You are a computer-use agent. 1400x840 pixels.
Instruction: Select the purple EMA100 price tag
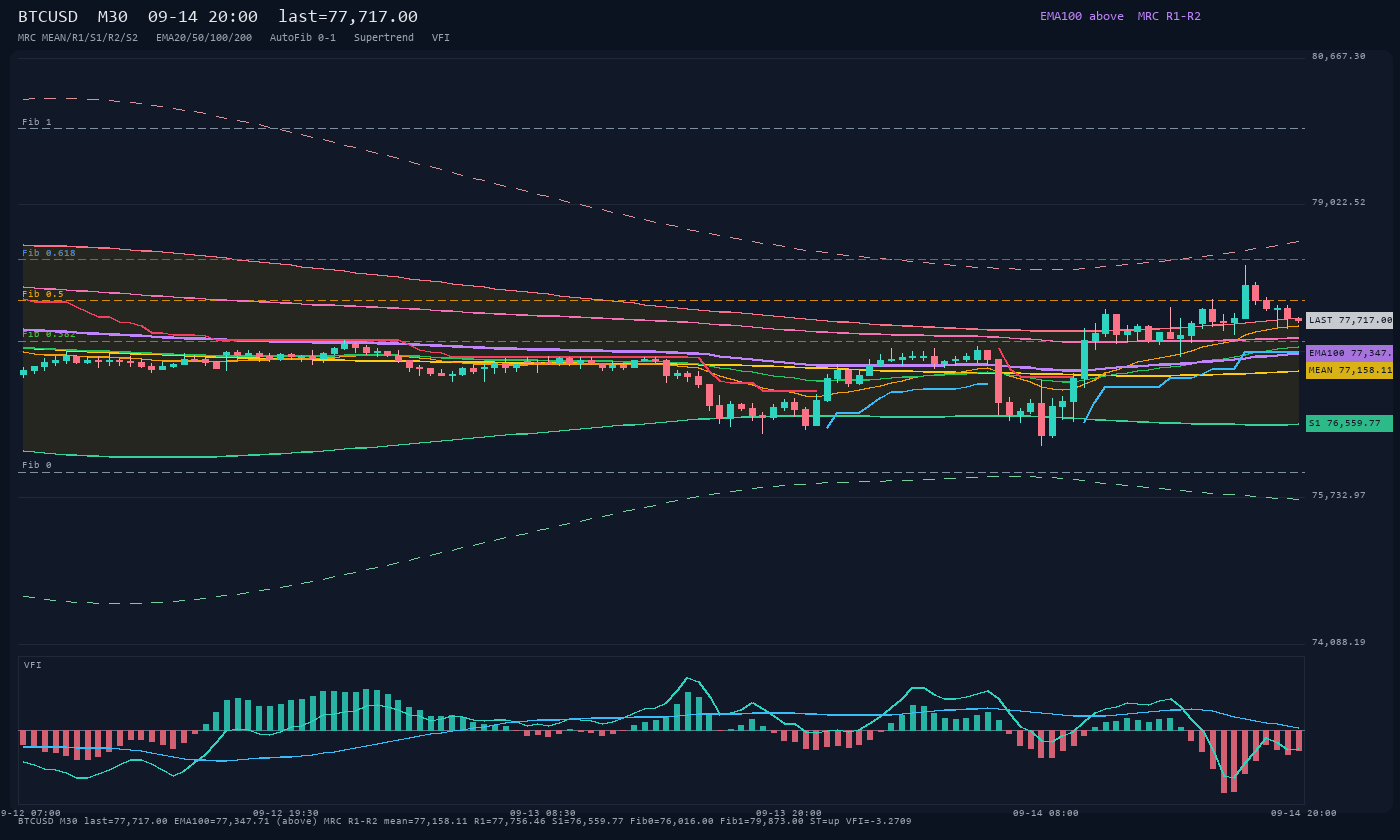(1349, 353)
